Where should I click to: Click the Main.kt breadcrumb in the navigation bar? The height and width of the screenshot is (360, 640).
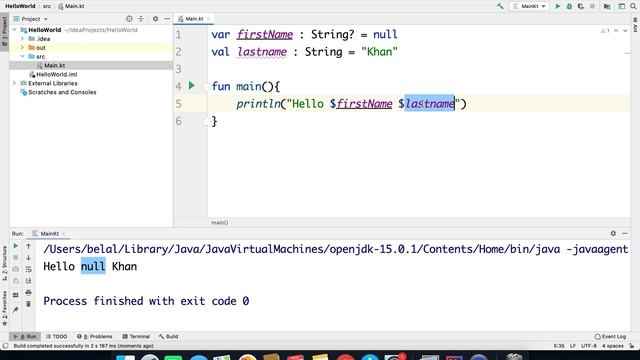[x=71, y=6]
